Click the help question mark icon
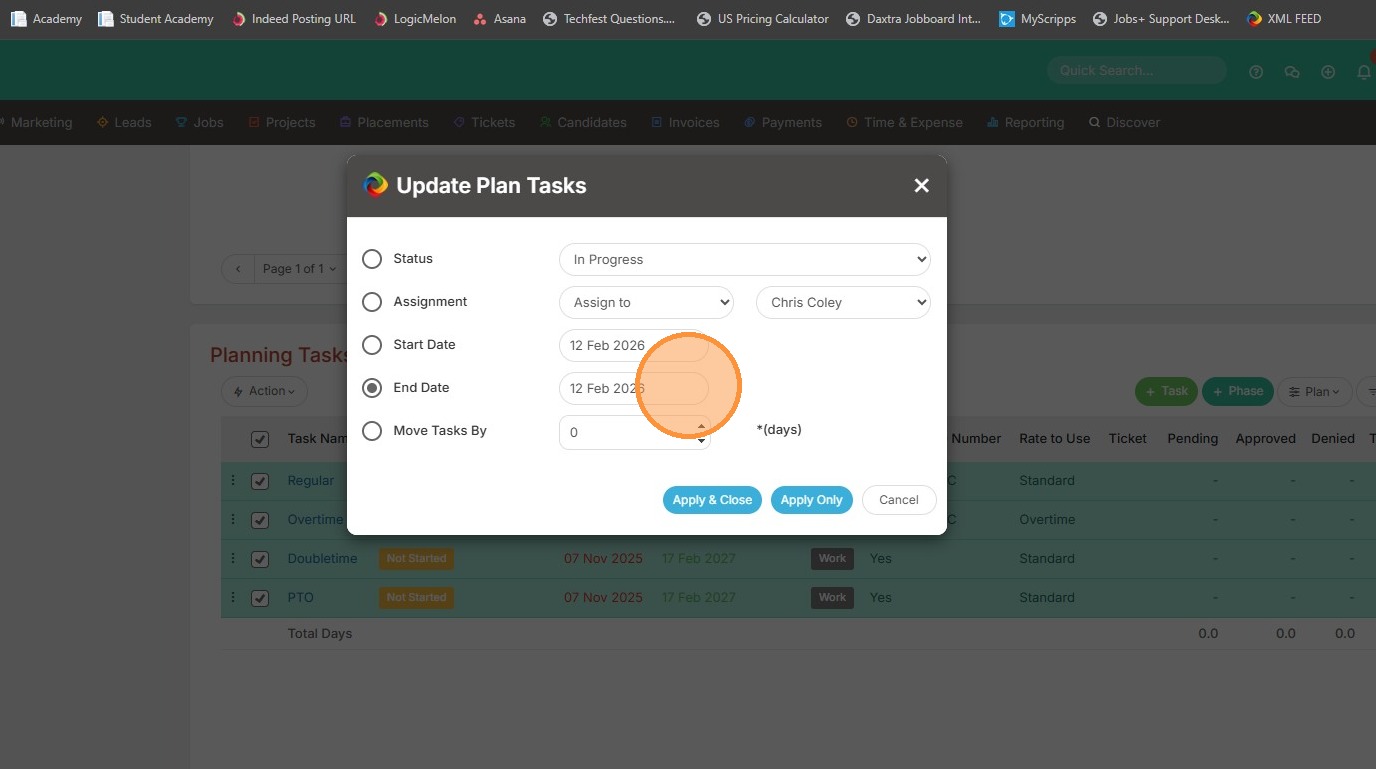Screen dimensions: 1376x769 tap(1256, 72)
